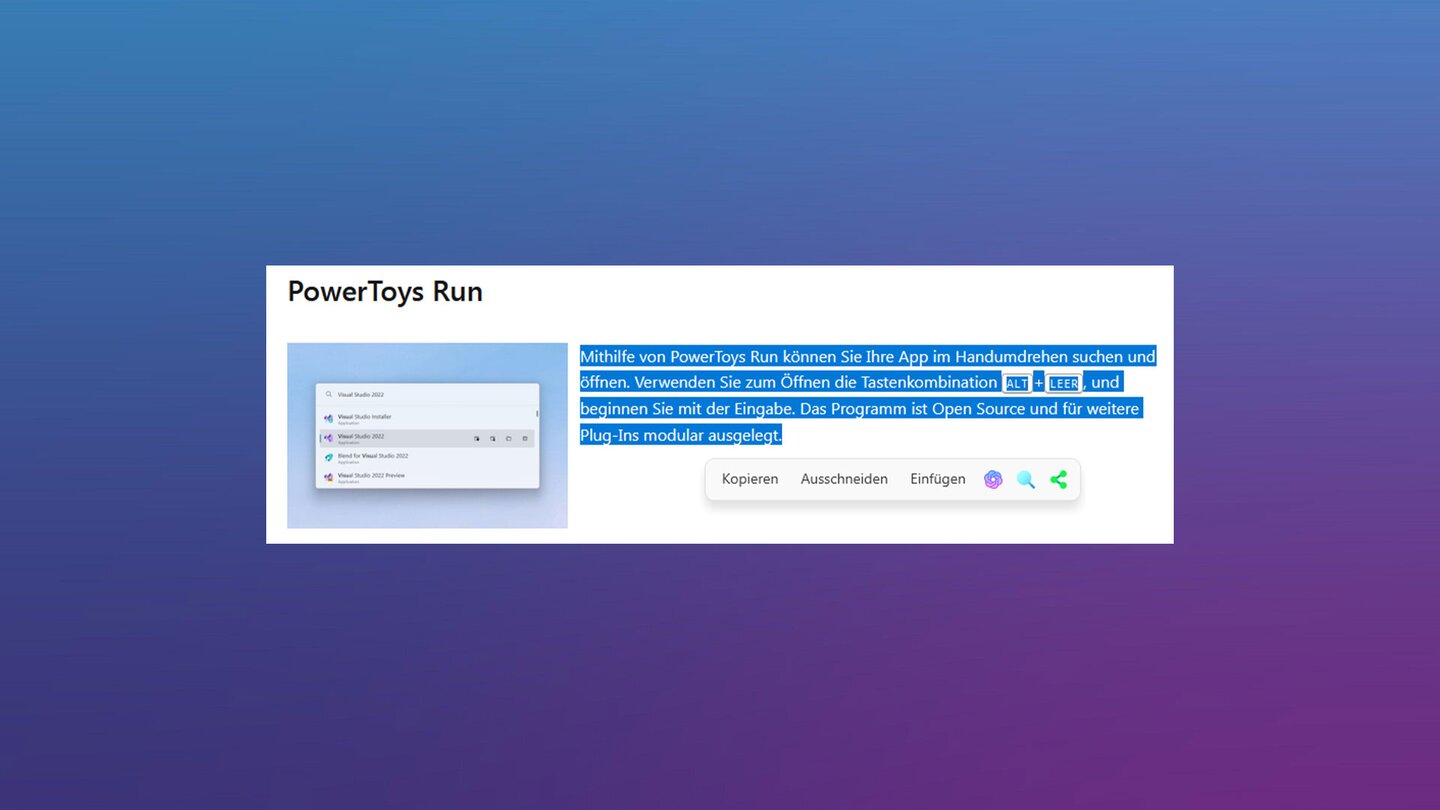1440x810 pixels.
Task: Click the LEER key badge in text
Action: coord(1063,383)
